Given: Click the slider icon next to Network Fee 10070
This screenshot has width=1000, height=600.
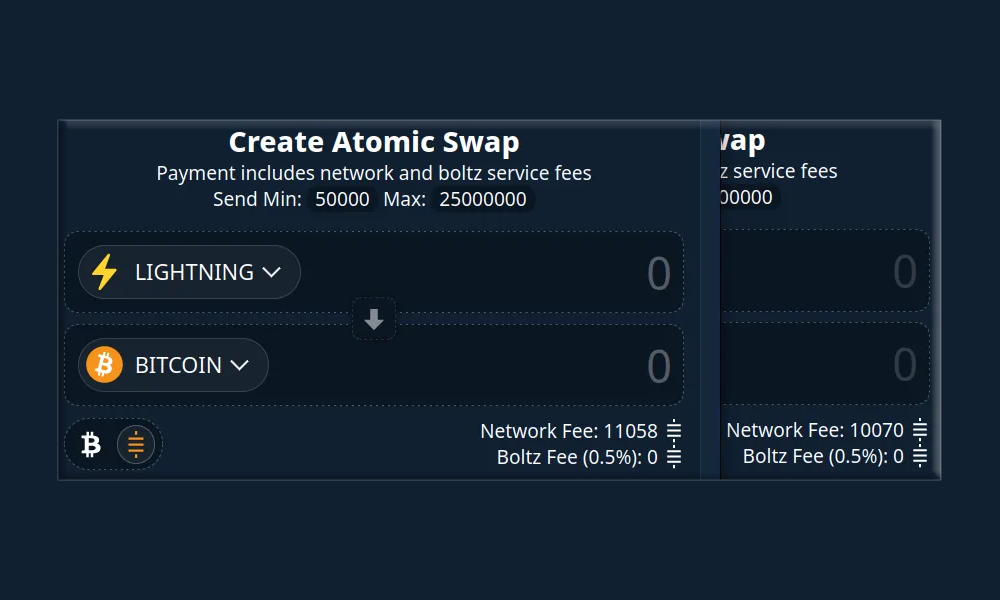Looking at the screenshot, I should point(920,430).
